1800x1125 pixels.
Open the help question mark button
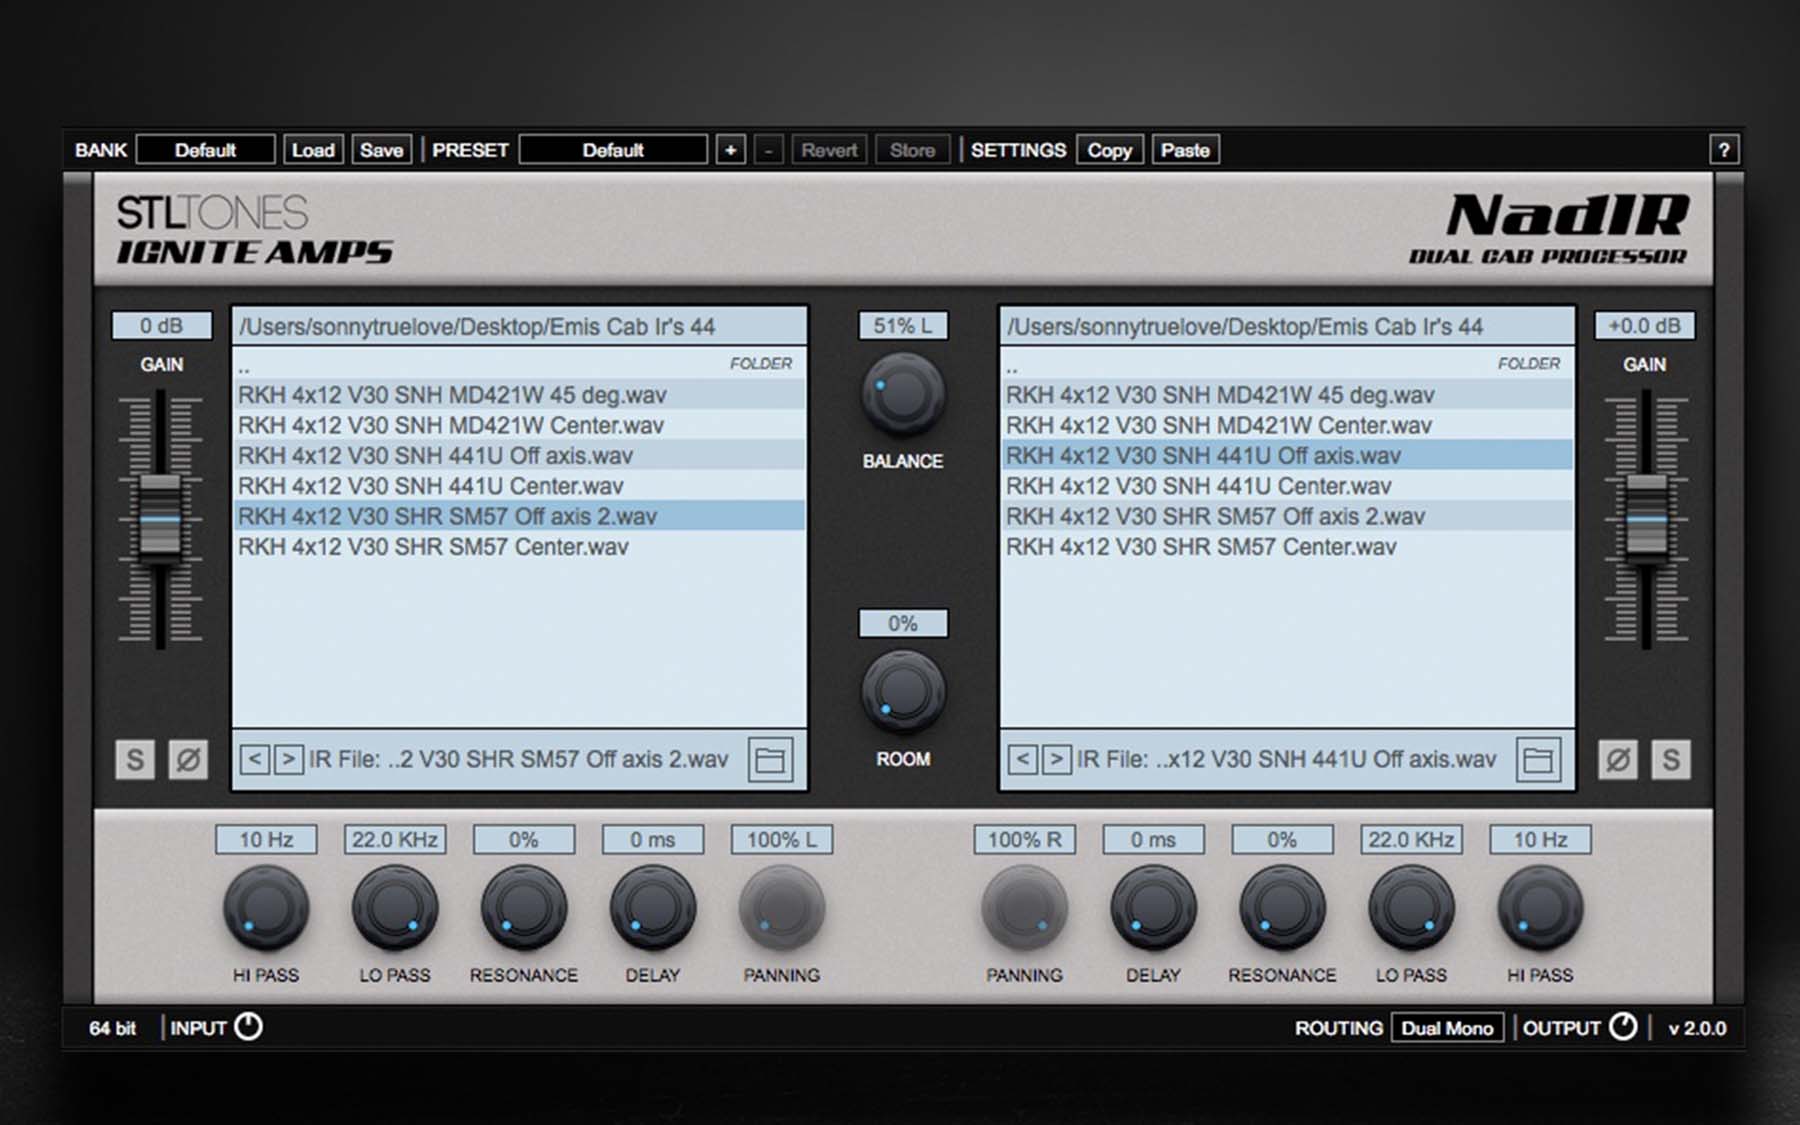click(1724, 150)
